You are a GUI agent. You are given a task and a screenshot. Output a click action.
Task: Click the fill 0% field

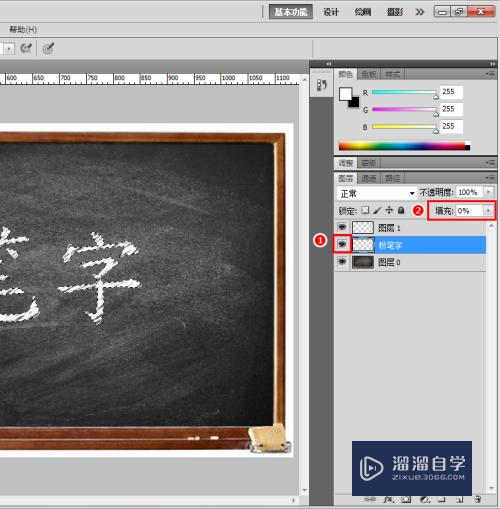469,211
